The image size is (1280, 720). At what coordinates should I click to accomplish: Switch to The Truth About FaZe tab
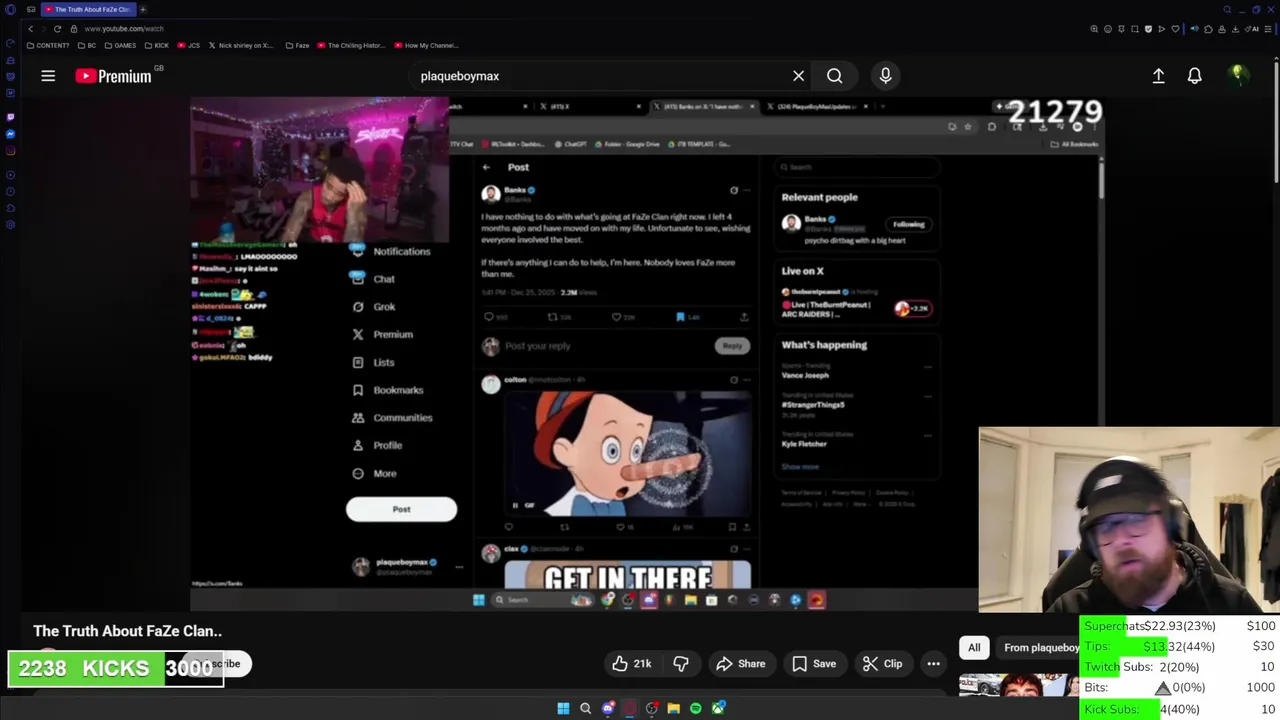pyautogui.click(x=89, y=9)
